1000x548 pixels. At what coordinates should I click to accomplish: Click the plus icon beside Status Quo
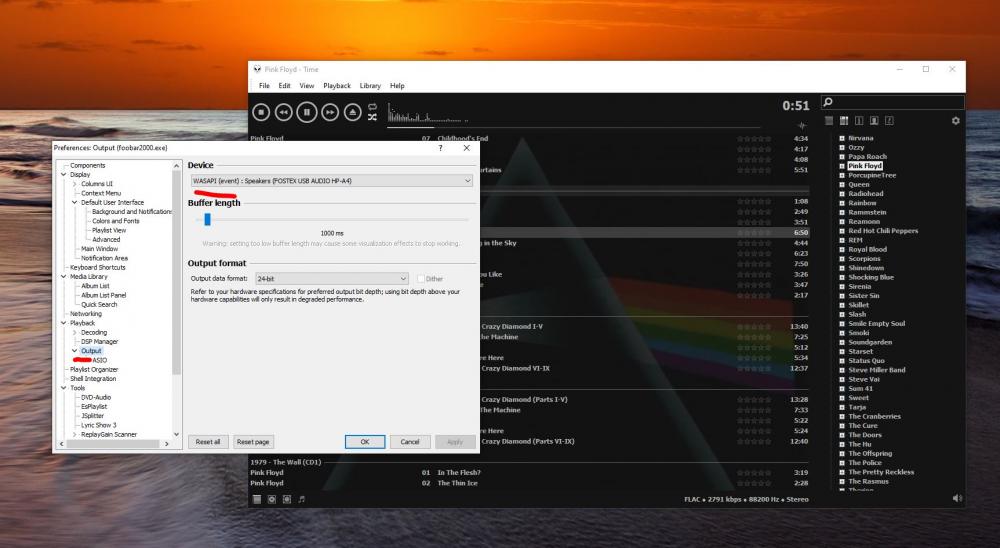(842, 360)
